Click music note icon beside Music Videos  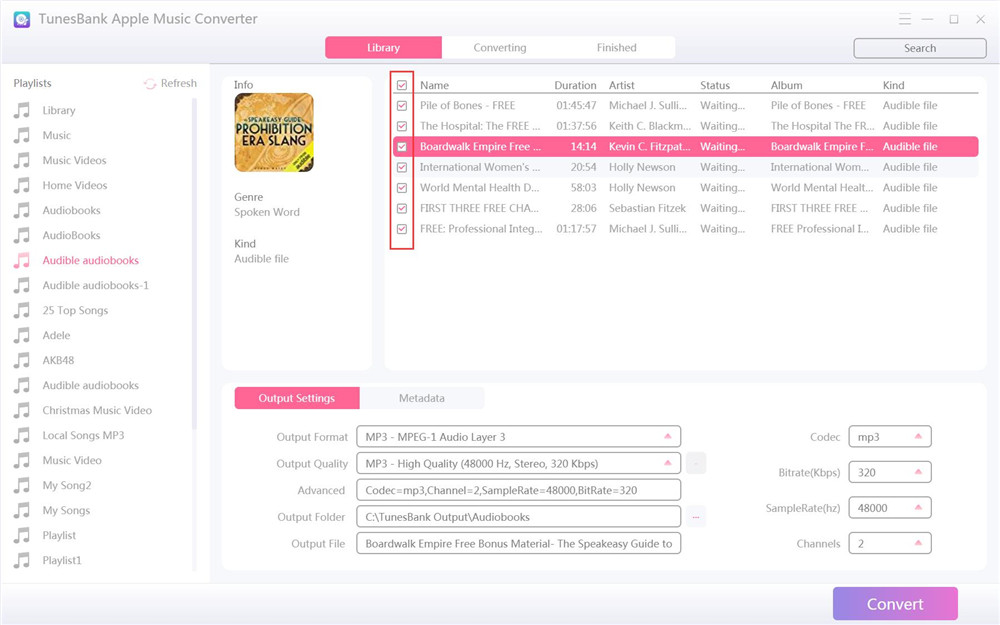pyautogui.click(x=22, y=160)
